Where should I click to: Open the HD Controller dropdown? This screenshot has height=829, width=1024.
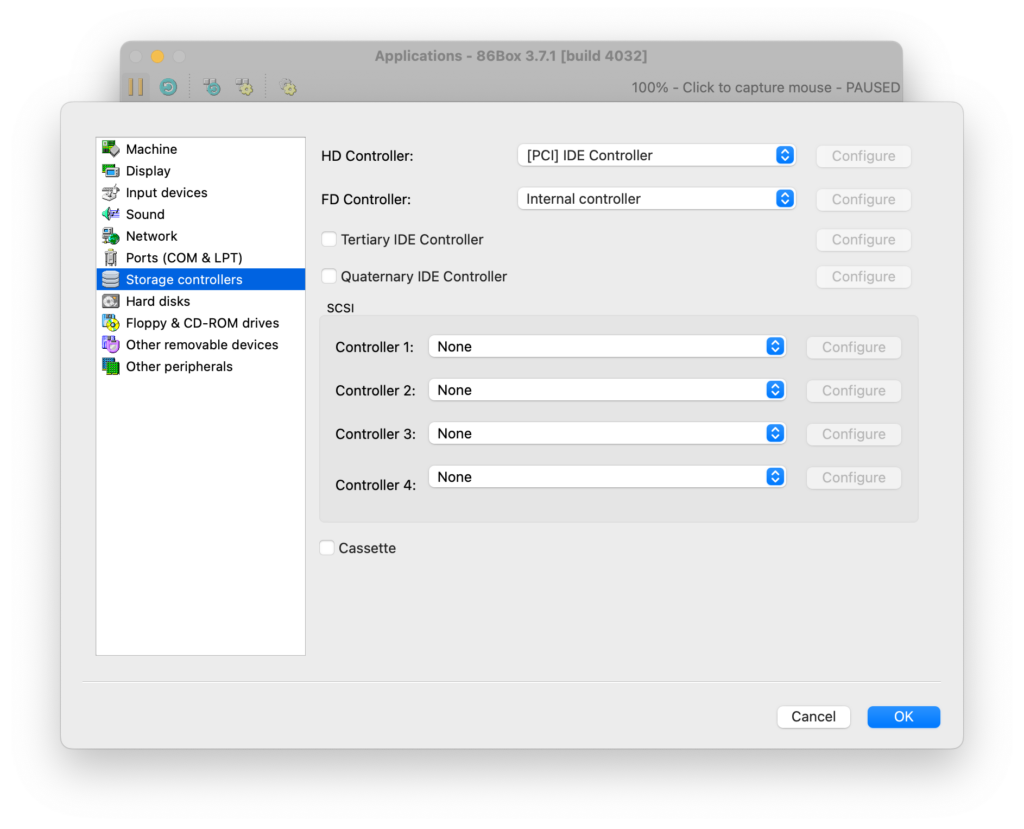coord(656,155)
